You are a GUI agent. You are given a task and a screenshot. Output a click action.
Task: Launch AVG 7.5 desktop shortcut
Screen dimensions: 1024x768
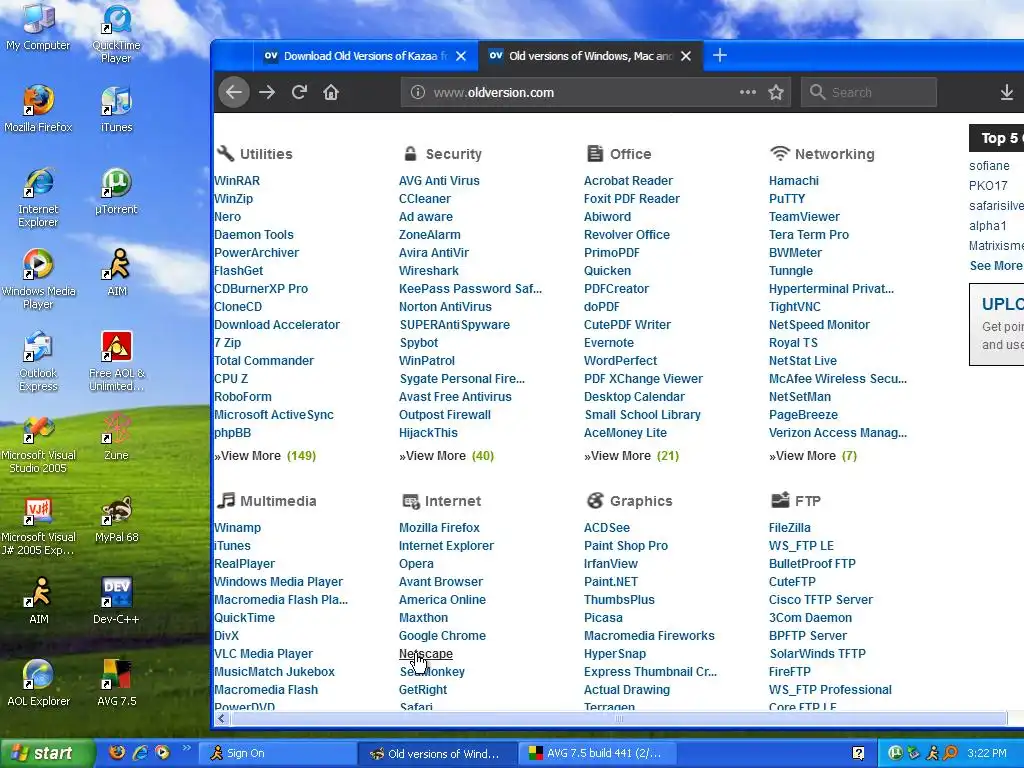pyautogui.click(x=116, y=683)
